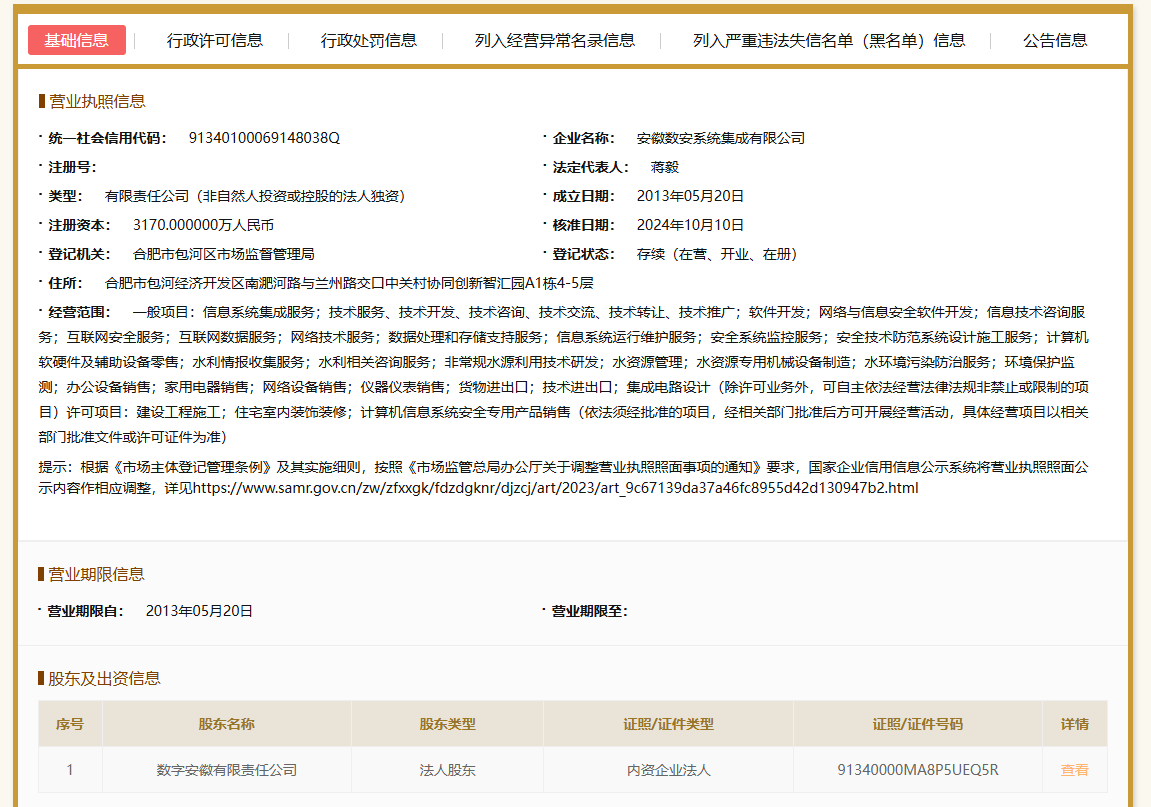
Task: Click registered capital 3170.000000万人民币
Action: (203, 225)
